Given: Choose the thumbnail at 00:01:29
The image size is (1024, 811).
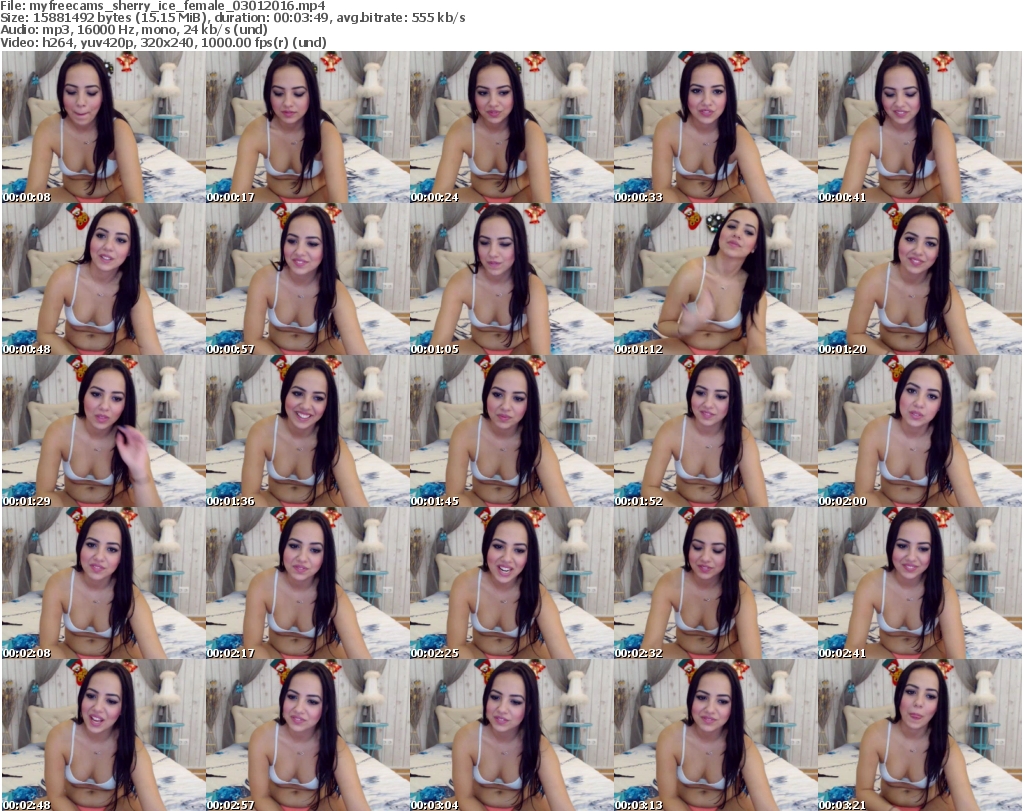Looking at the screenshot, I should pos(104,432).
